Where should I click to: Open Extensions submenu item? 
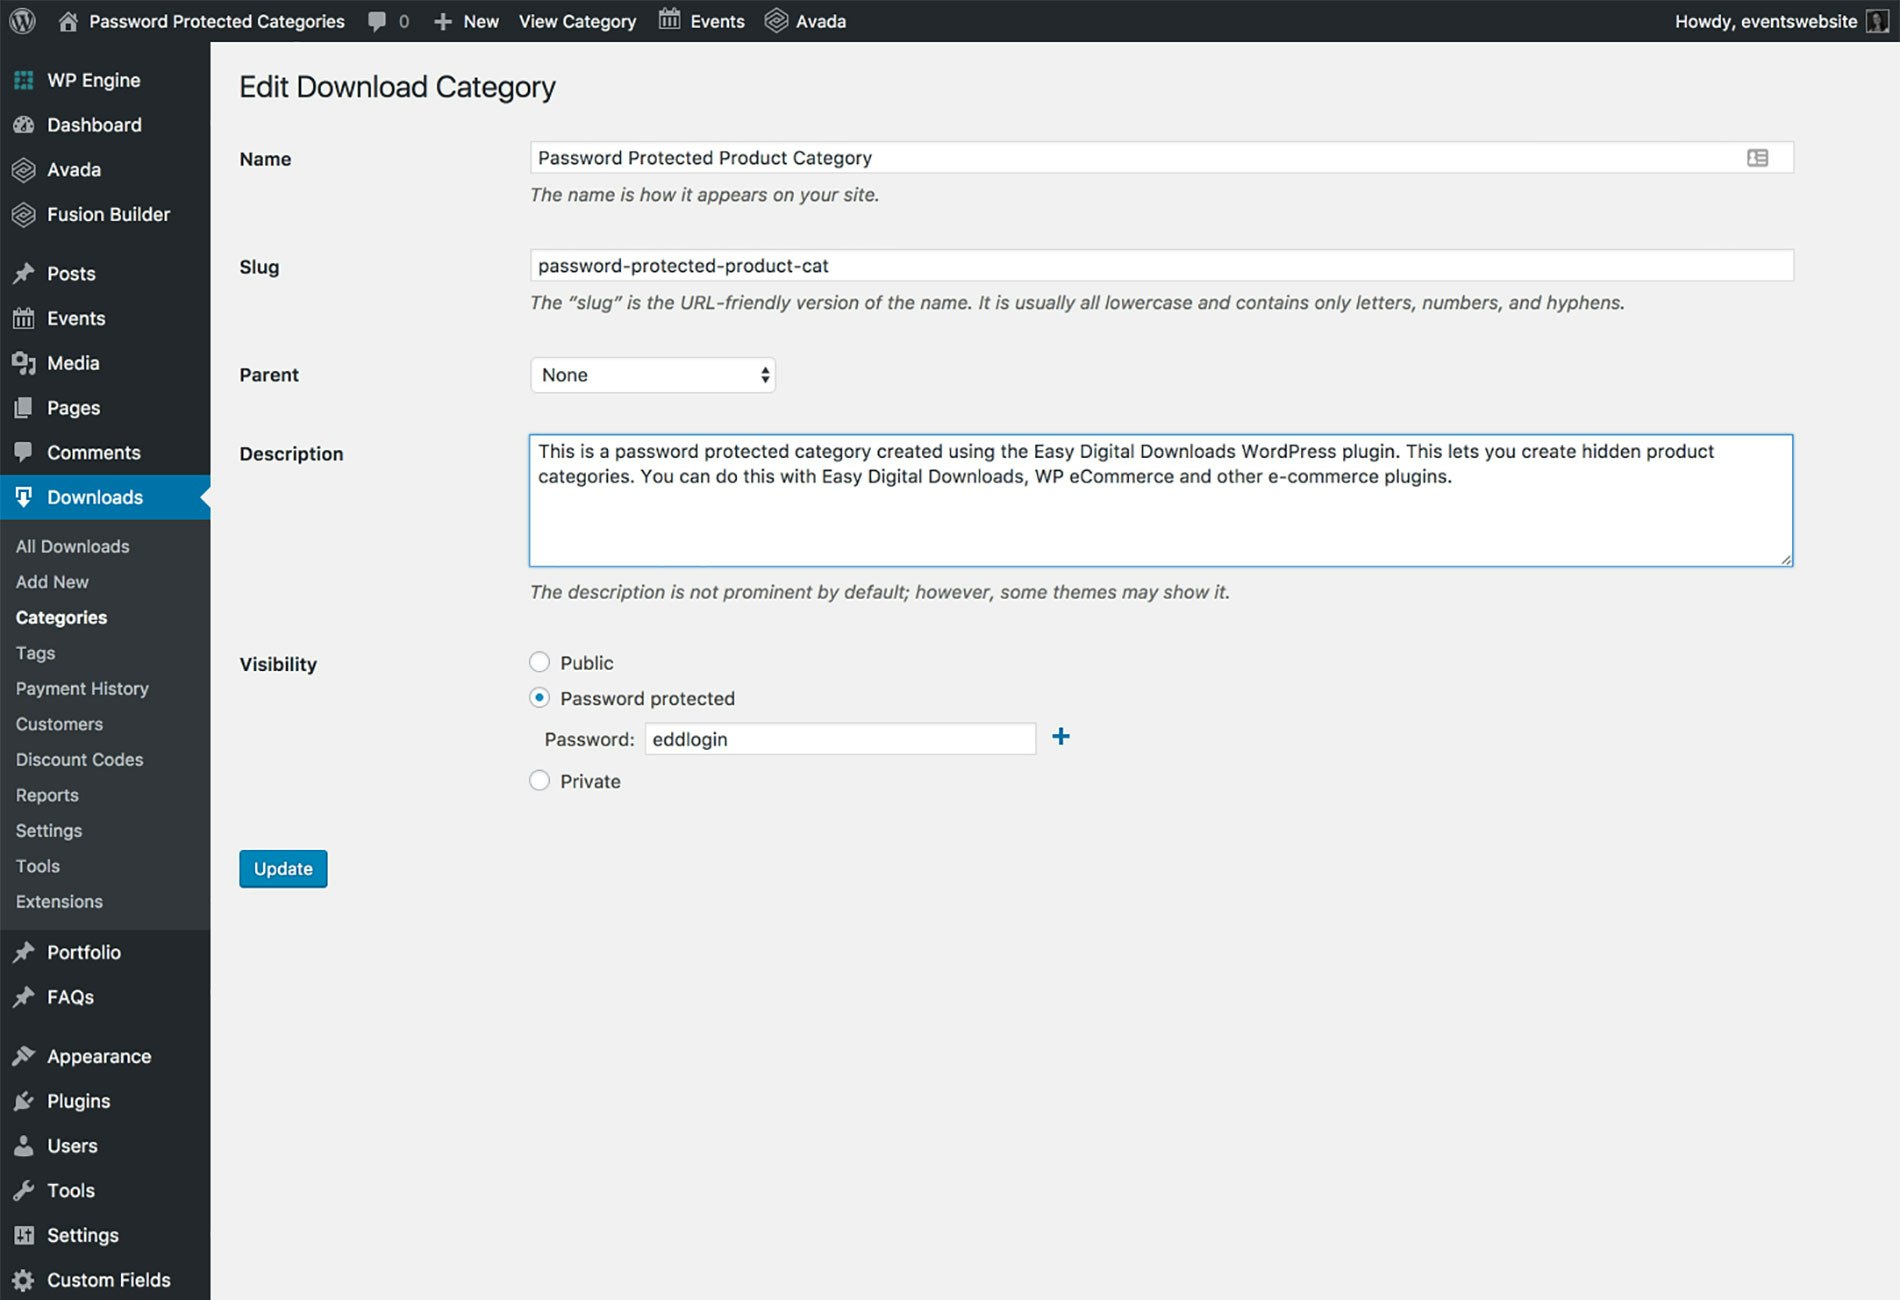point(59,902)
